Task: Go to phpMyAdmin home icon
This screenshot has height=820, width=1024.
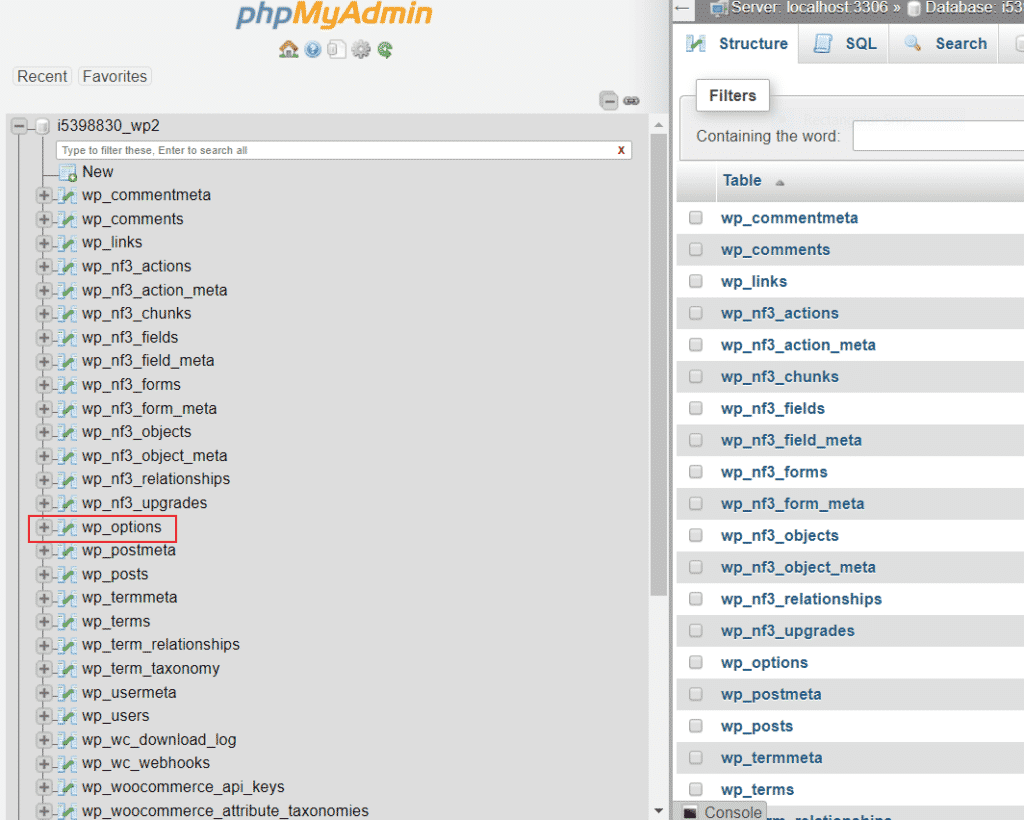Action: click(289, 49)
